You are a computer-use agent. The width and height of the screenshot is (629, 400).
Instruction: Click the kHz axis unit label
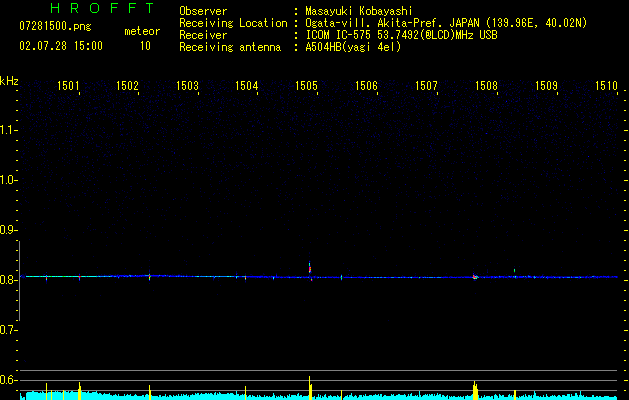pyautogui.click(x=9, y=81)
